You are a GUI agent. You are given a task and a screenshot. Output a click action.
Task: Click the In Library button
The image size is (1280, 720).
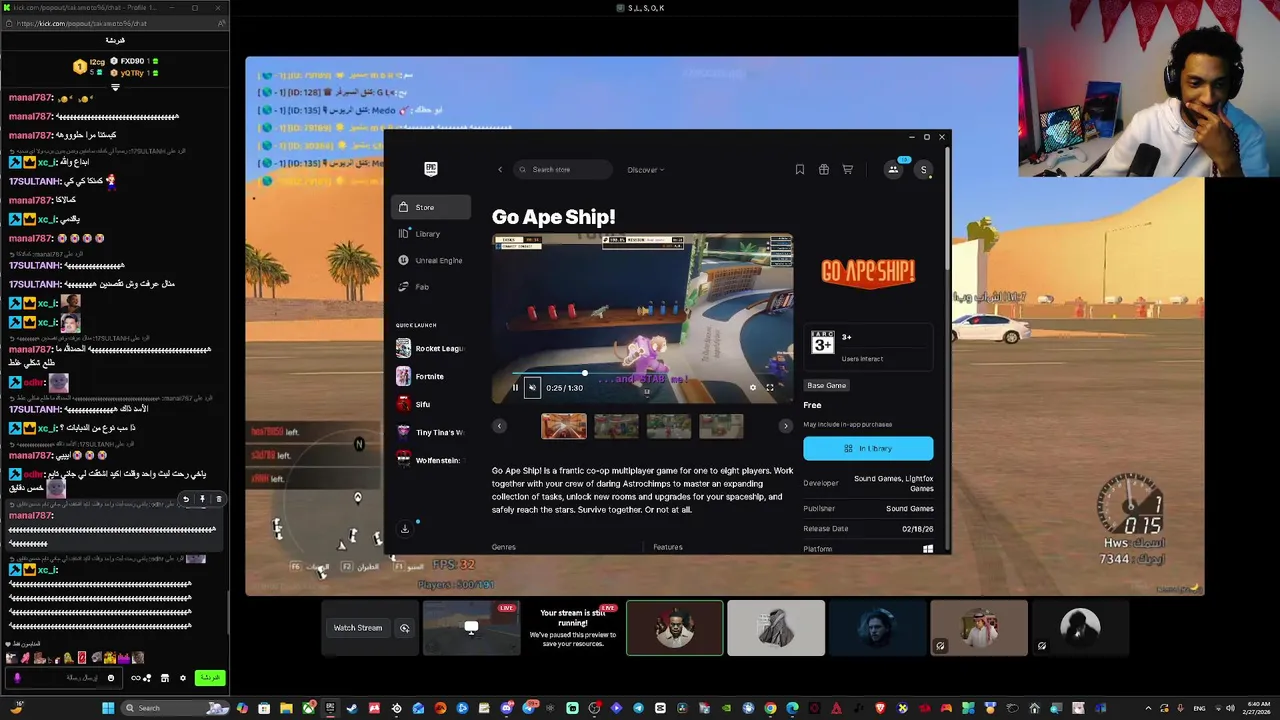868,448
